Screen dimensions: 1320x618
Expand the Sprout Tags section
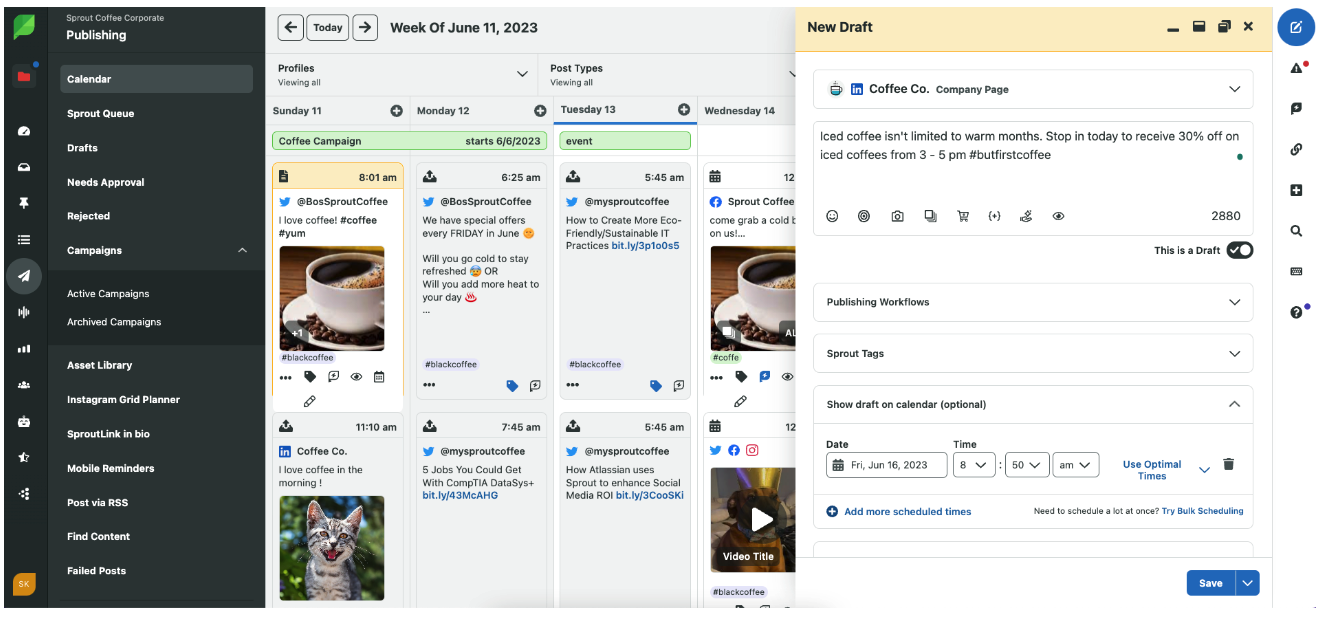pyautogui.click(x=1033, y=353)
